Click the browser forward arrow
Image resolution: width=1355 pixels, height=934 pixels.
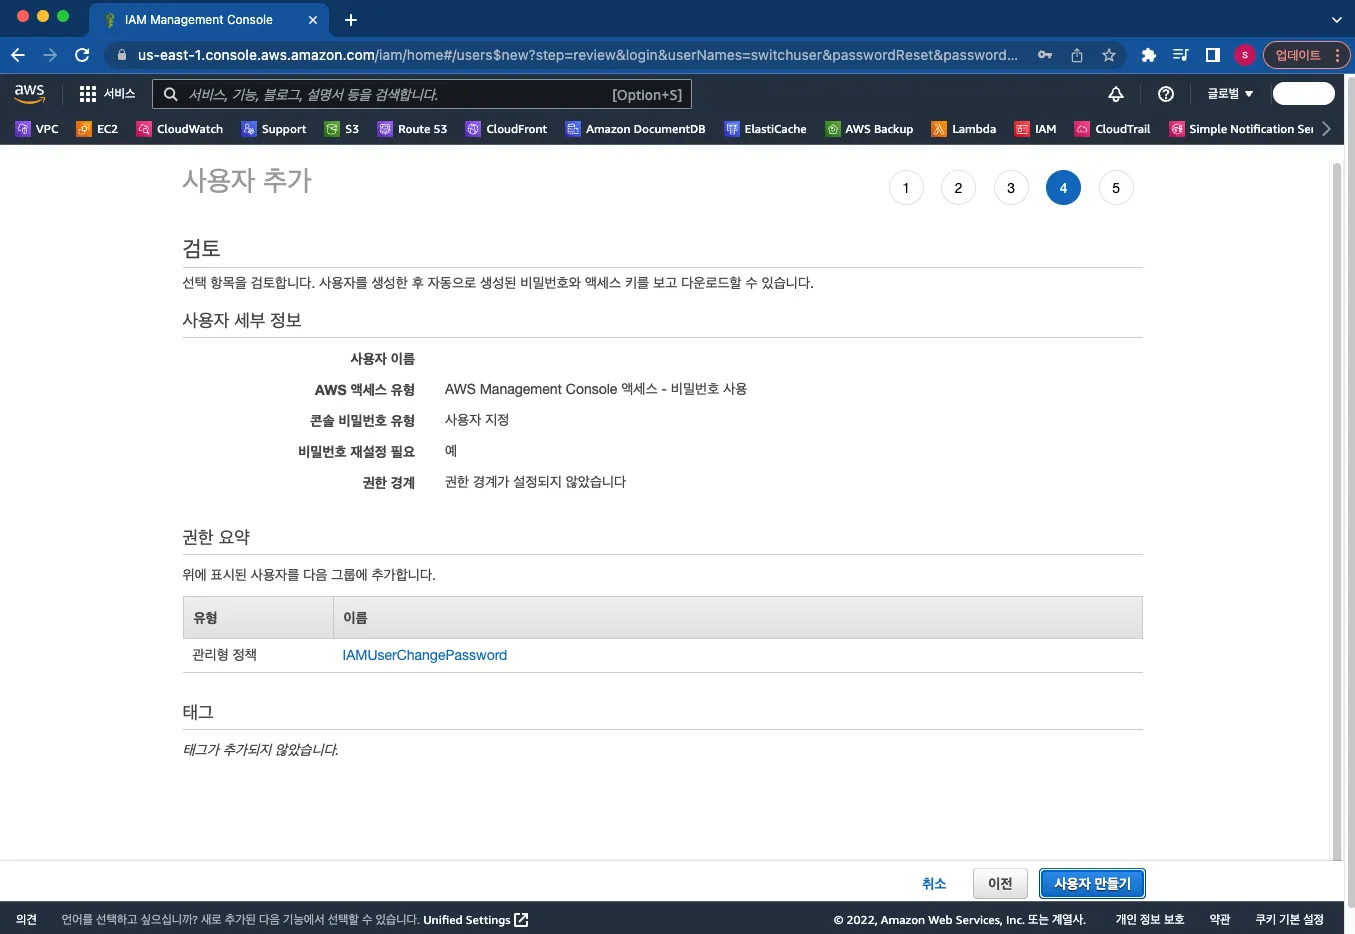click(50, 55)
